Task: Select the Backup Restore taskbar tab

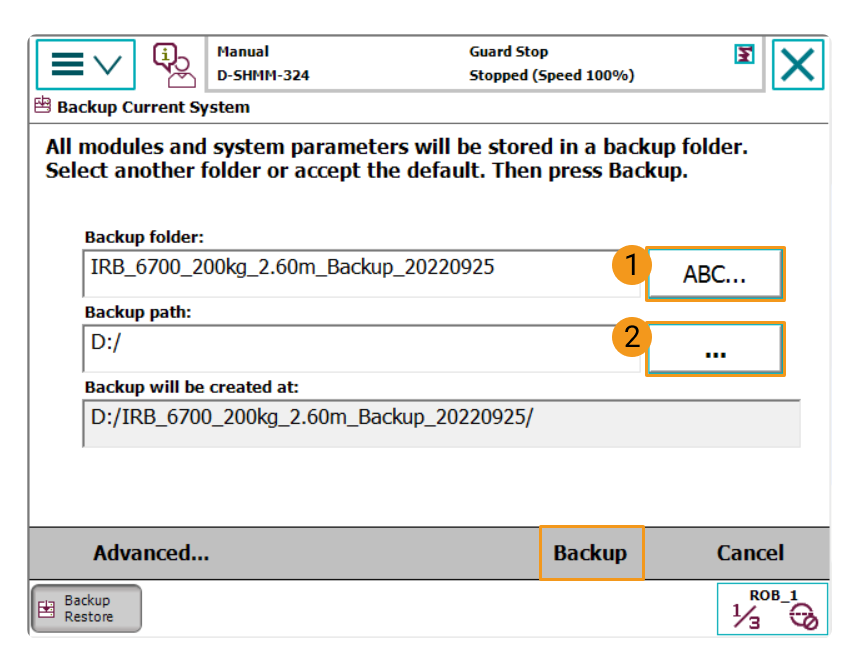Action: click(86, 608)
